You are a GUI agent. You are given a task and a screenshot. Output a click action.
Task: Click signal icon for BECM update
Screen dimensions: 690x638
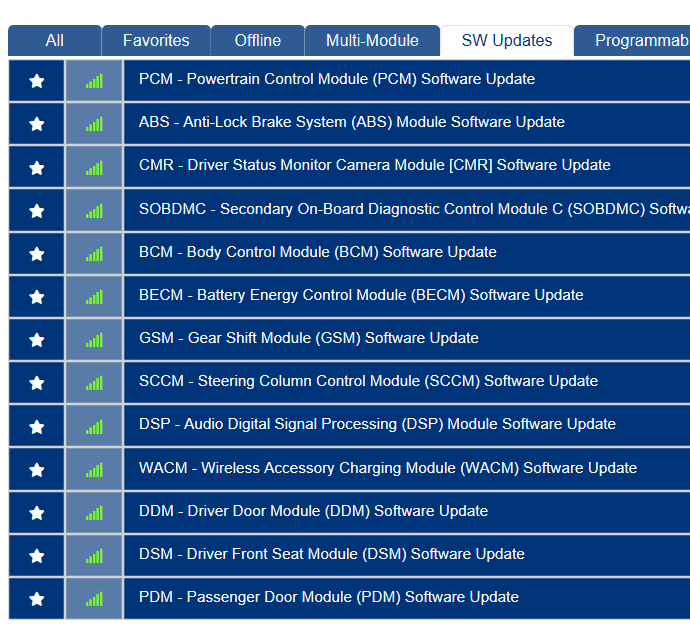(x=94, y=297)
